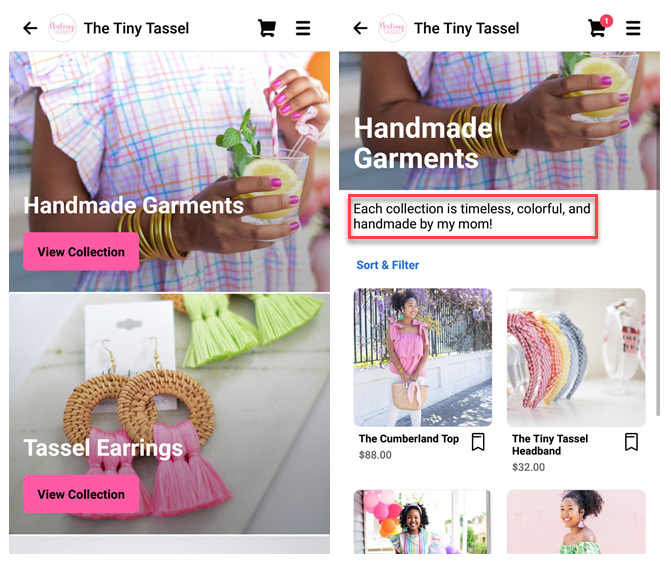This screenshot has height=563, width=671.
Task: Tap Tiny Tassel logo on left screen
Action: coord(62,28)
